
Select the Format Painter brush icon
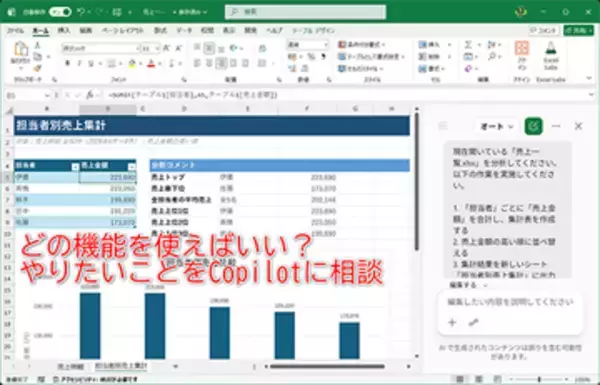tap(38, 68)
